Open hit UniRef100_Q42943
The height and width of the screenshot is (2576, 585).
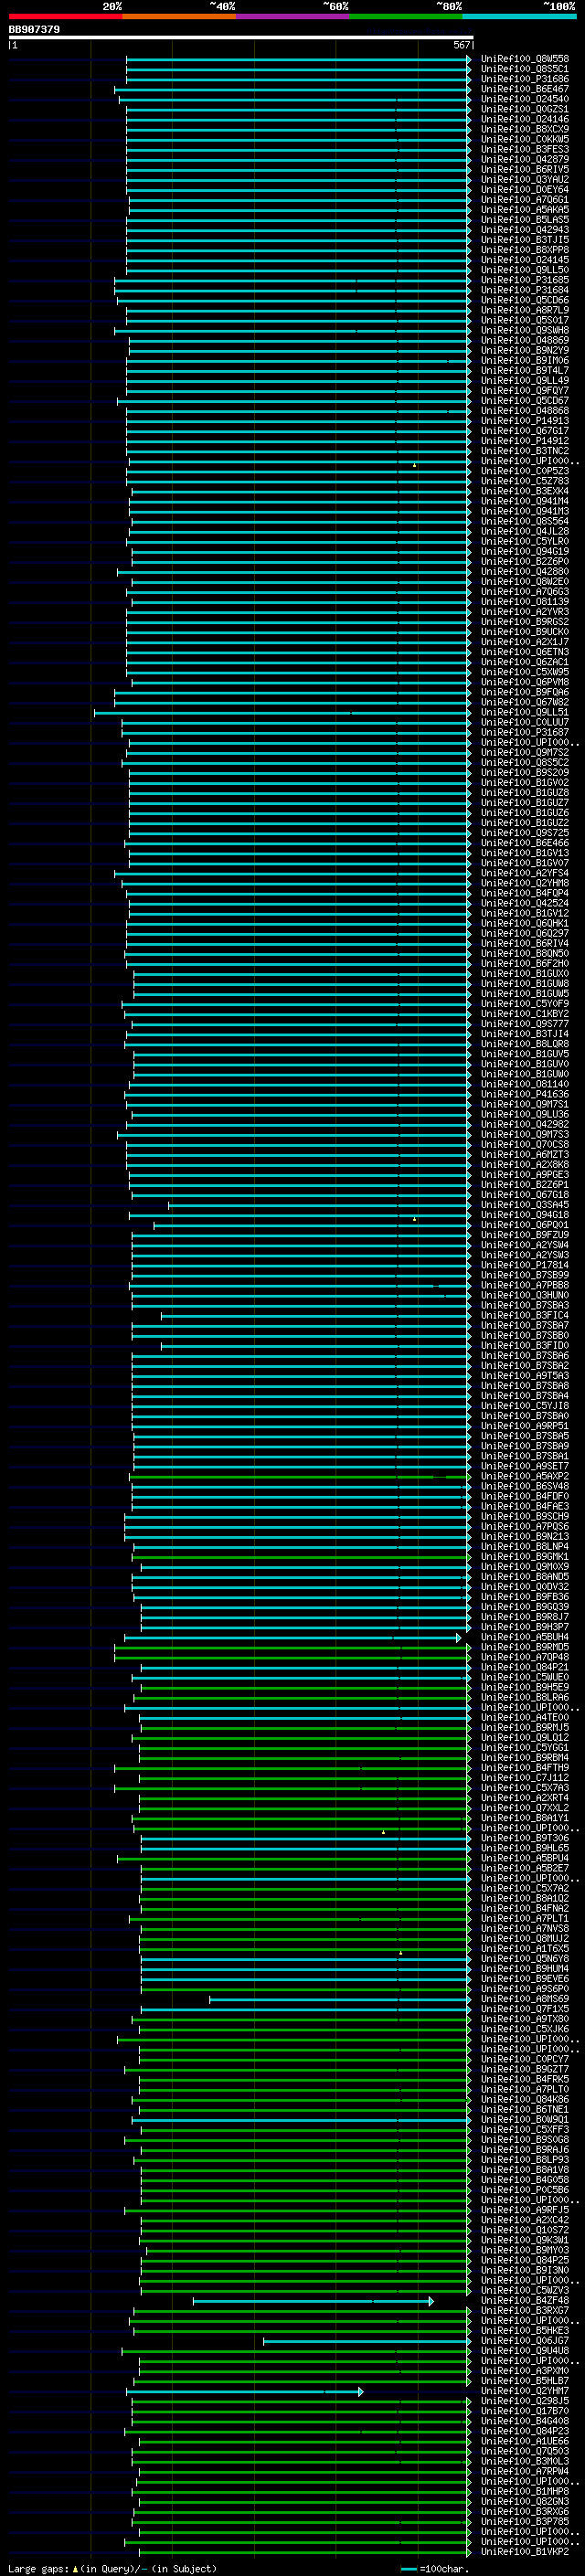coord(525,230)
